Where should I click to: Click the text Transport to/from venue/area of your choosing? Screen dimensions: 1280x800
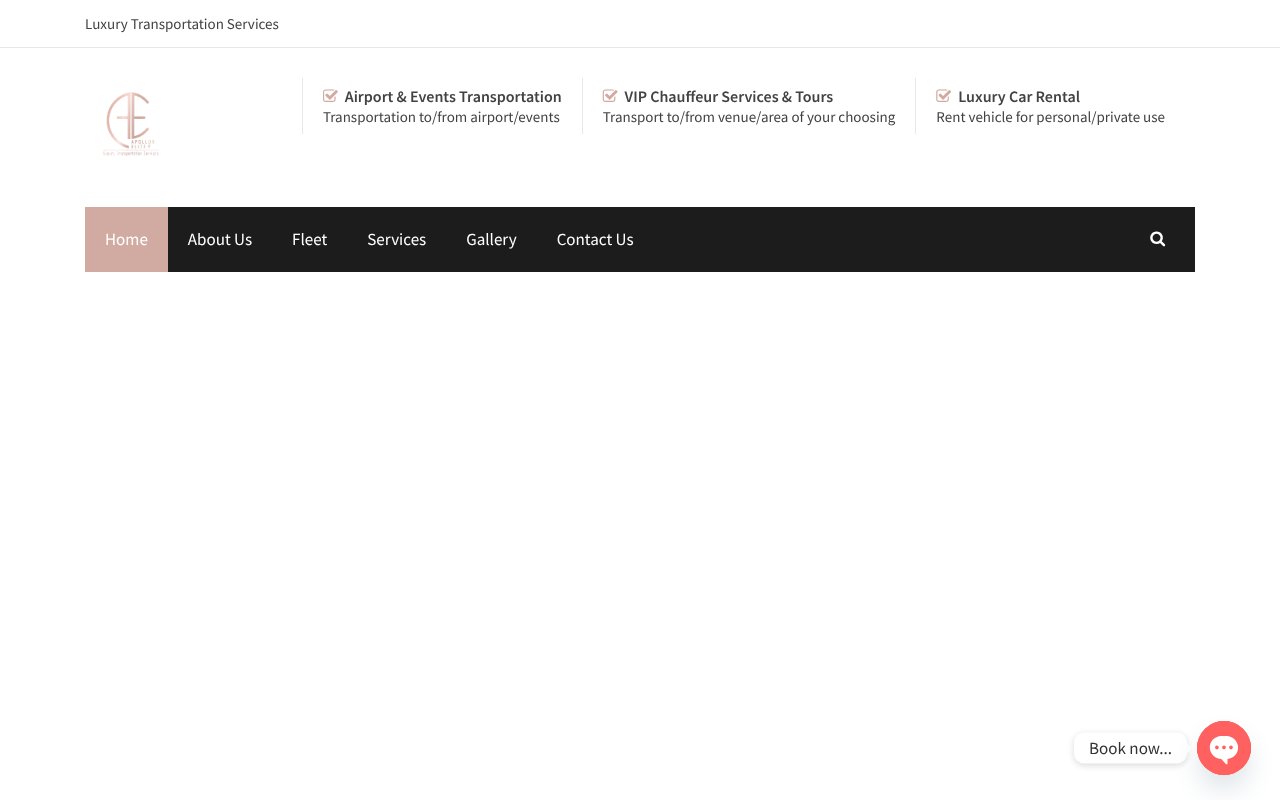click(749, 117)
